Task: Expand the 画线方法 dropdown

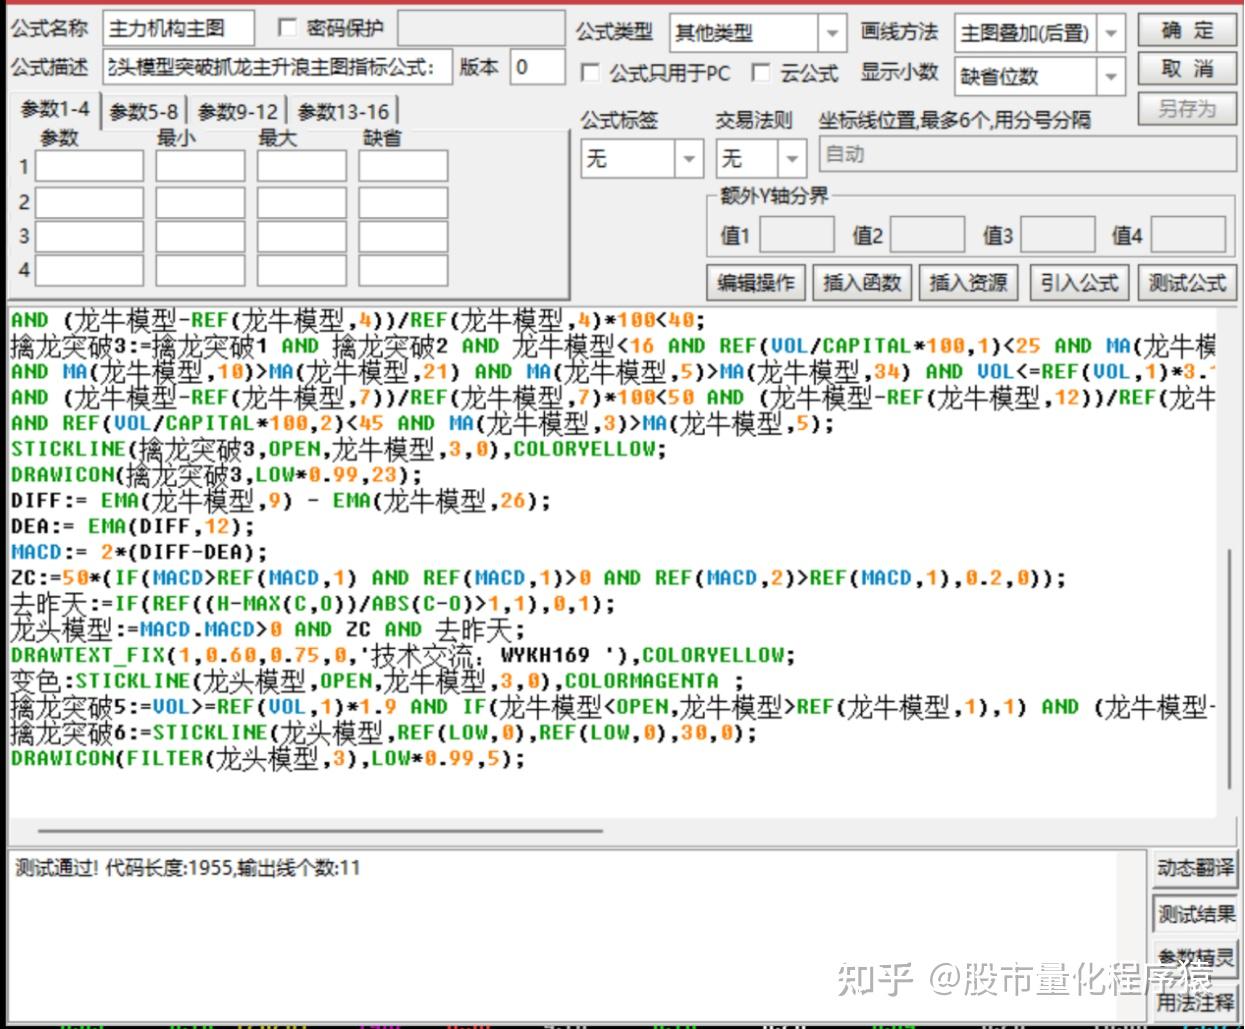Action: pyautogui.click(x=1111, y=33)
